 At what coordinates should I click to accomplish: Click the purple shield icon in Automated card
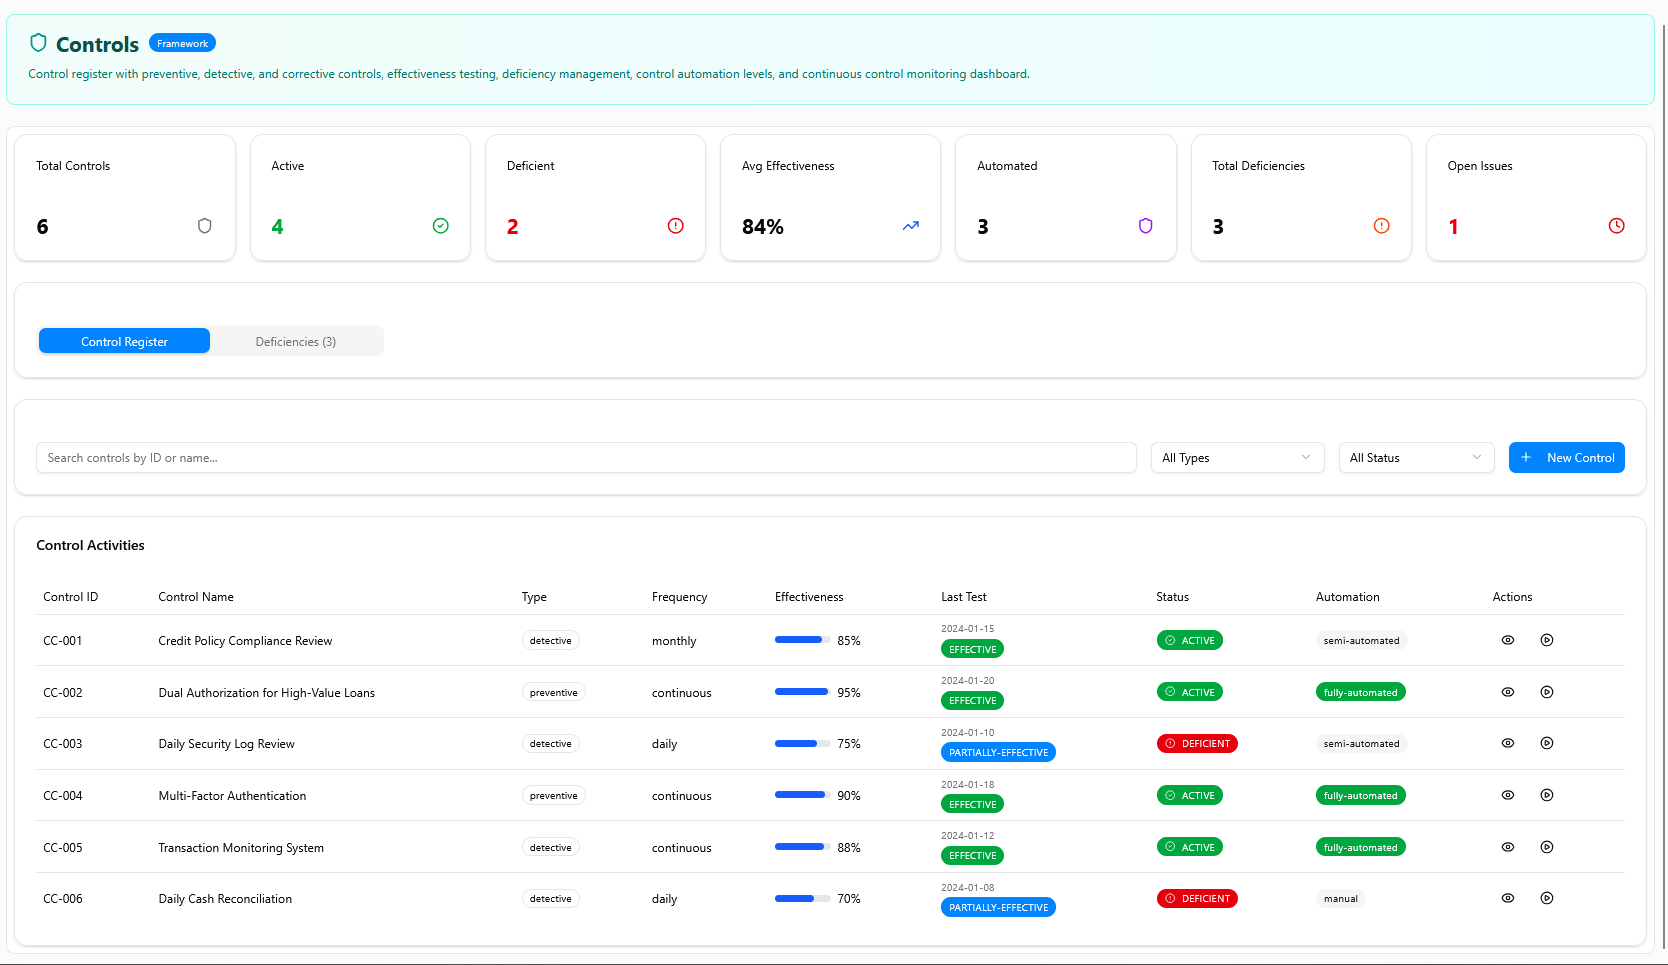click(1145, 226)
